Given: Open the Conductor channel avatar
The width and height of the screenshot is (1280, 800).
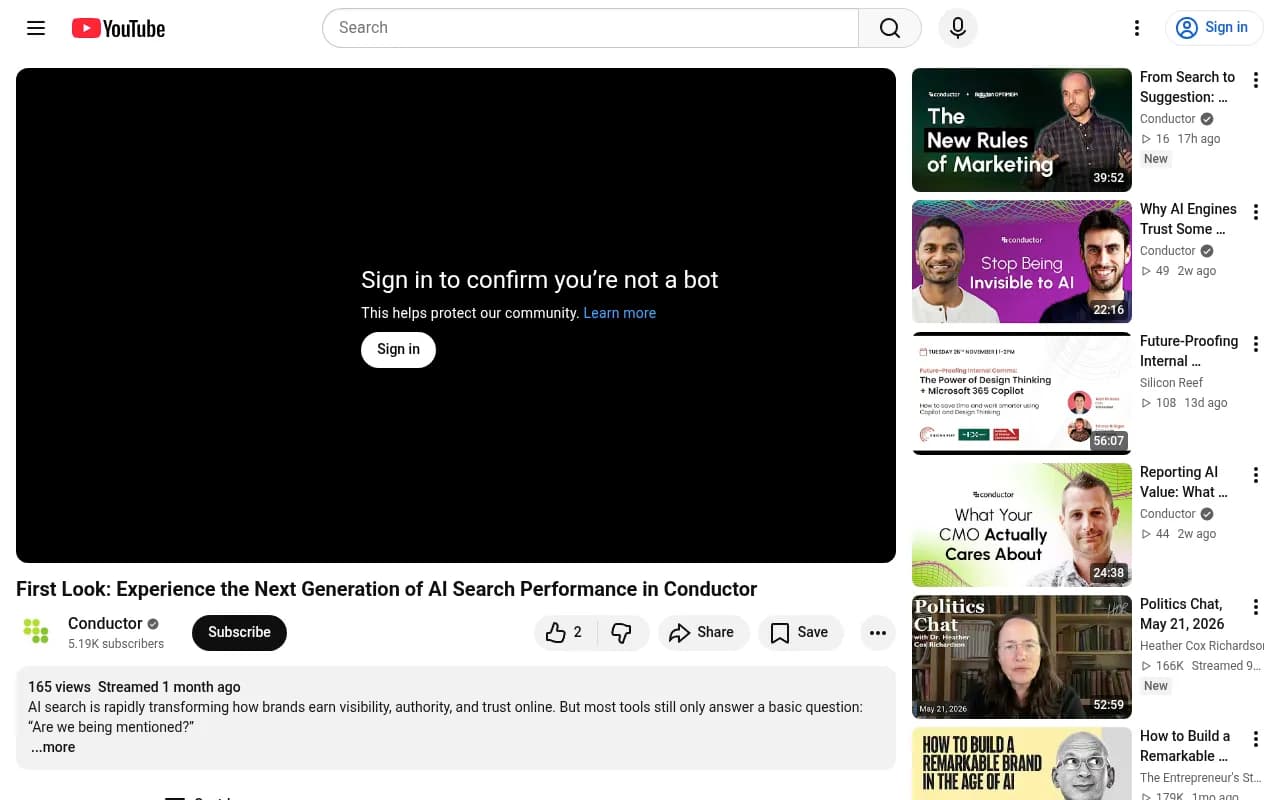Looking at the screenshot, I should (x=36, y=631).
